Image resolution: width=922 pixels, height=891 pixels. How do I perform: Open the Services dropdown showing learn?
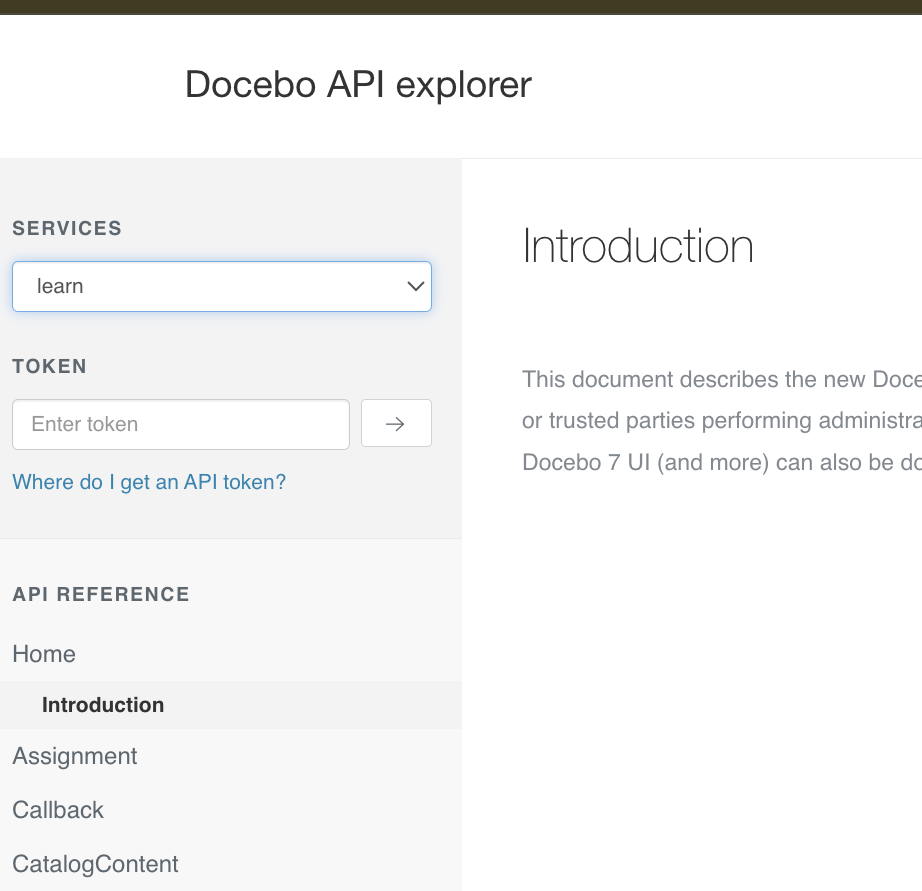[x=222, y=286]
